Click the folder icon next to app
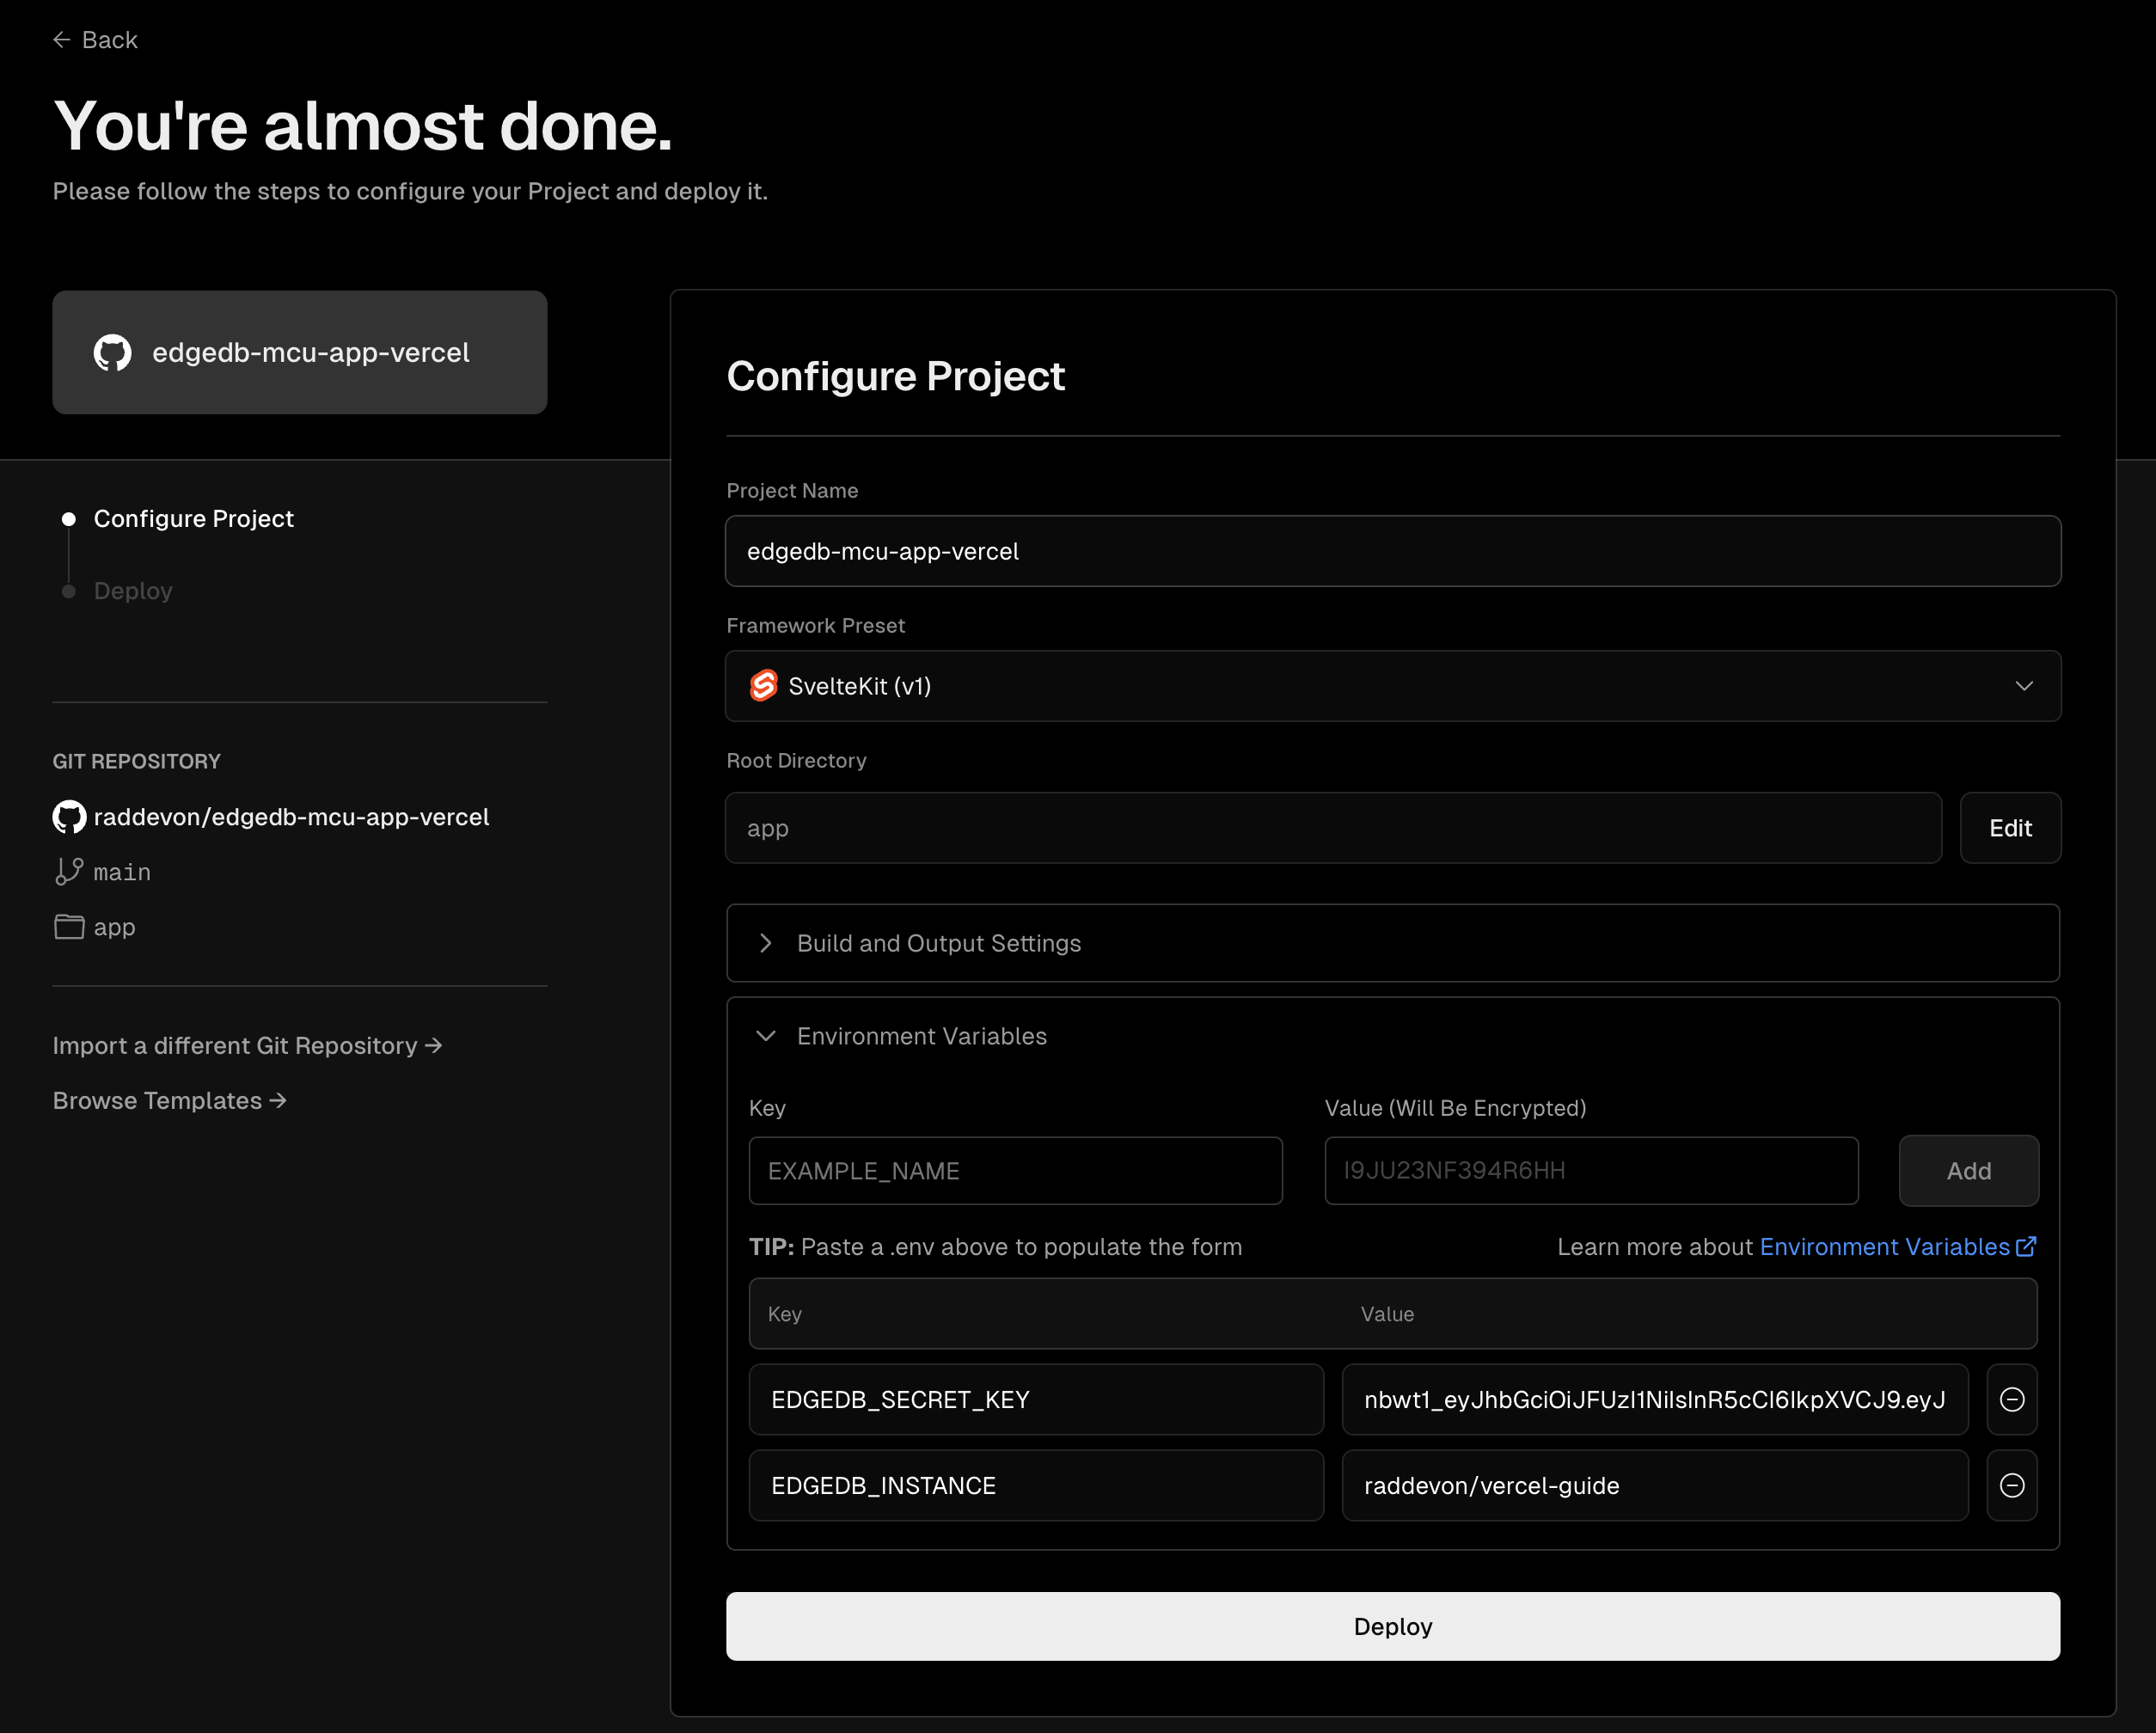Screen dimensions: 2156x1733 69,927
